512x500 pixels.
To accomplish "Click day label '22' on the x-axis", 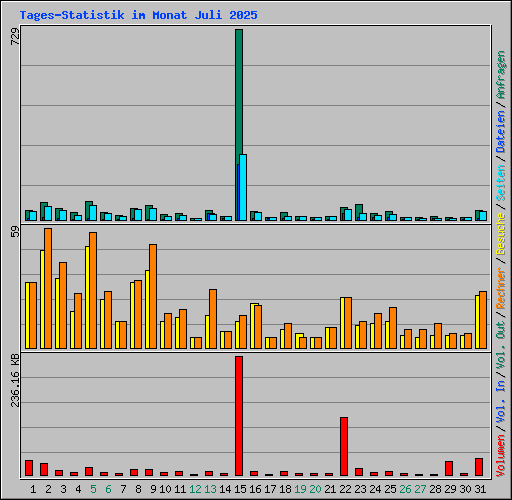I will tap(345, 489).
